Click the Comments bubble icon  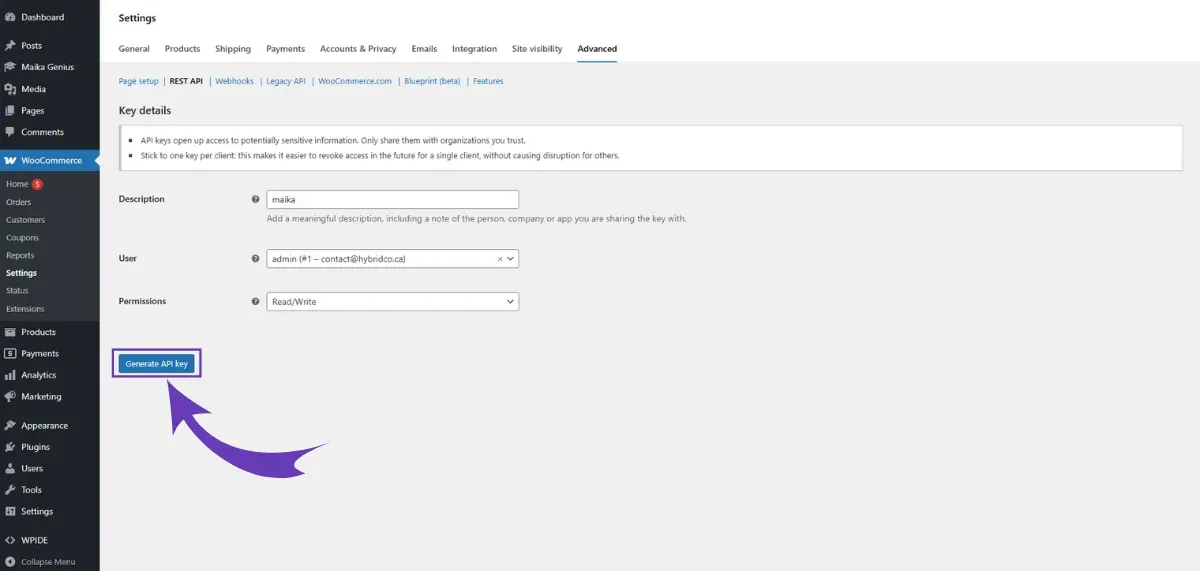pos(10,132)
